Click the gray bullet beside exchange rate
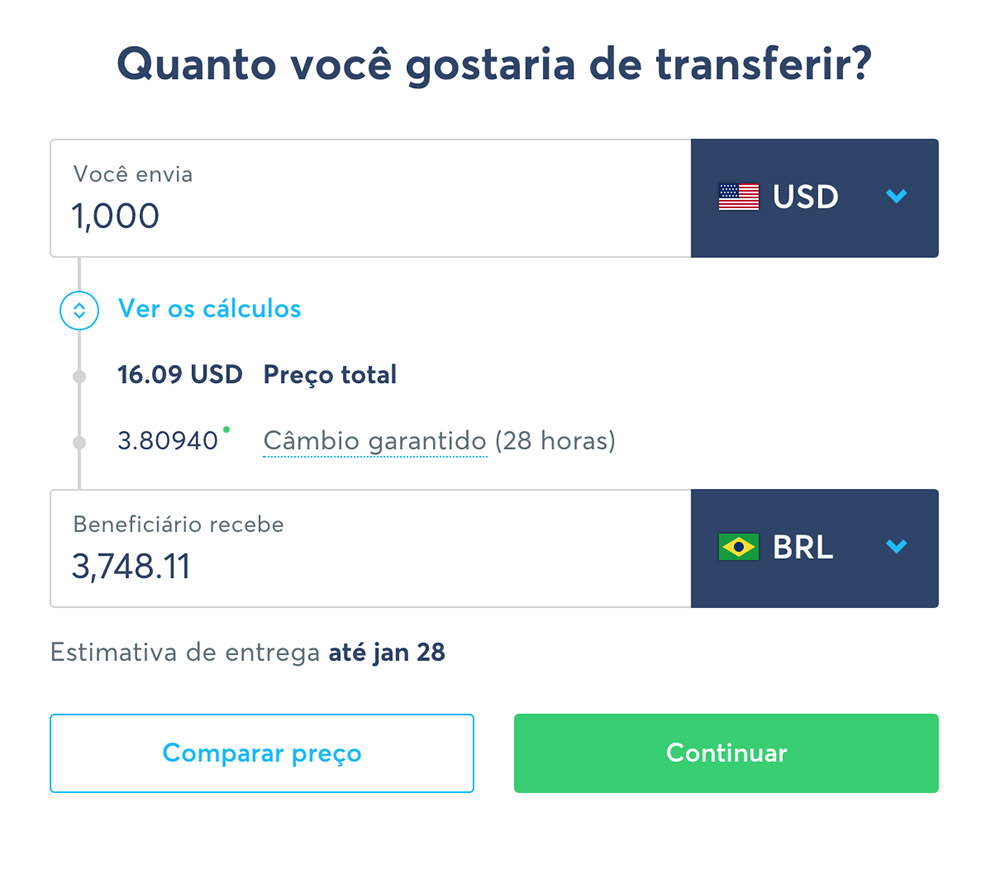This screenshot has height=869, width=1000. (x=79, y=442)
